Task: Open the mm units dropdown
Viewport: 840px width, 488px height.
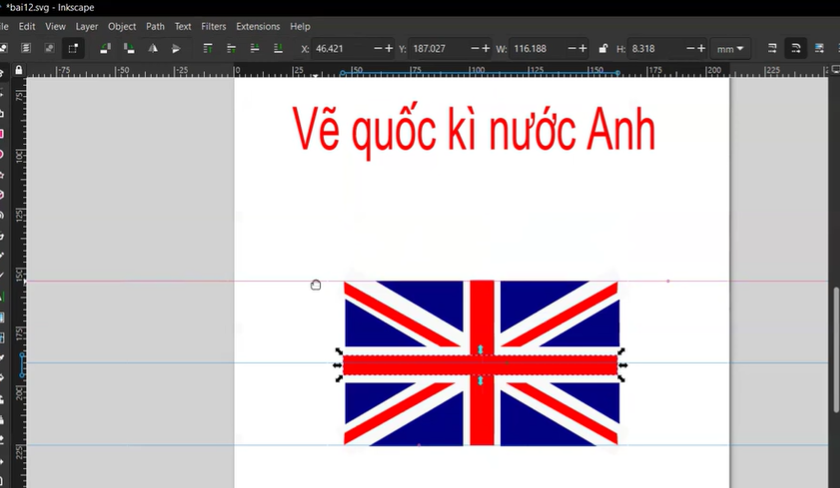Action: click(731, 48)
